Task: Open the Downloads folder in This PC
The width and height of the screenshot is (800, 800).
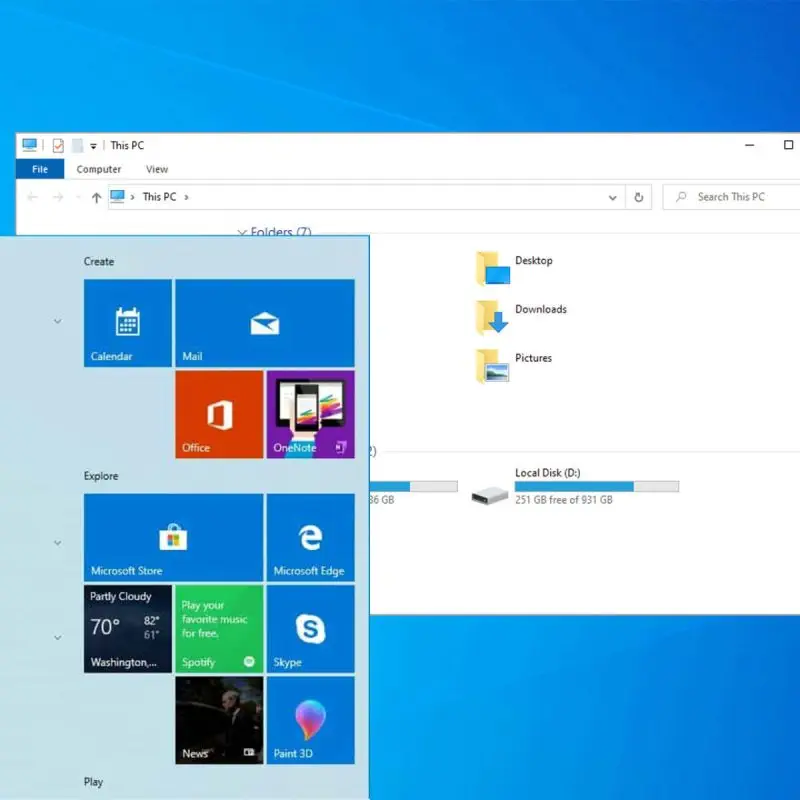Action: pos(521,317)
